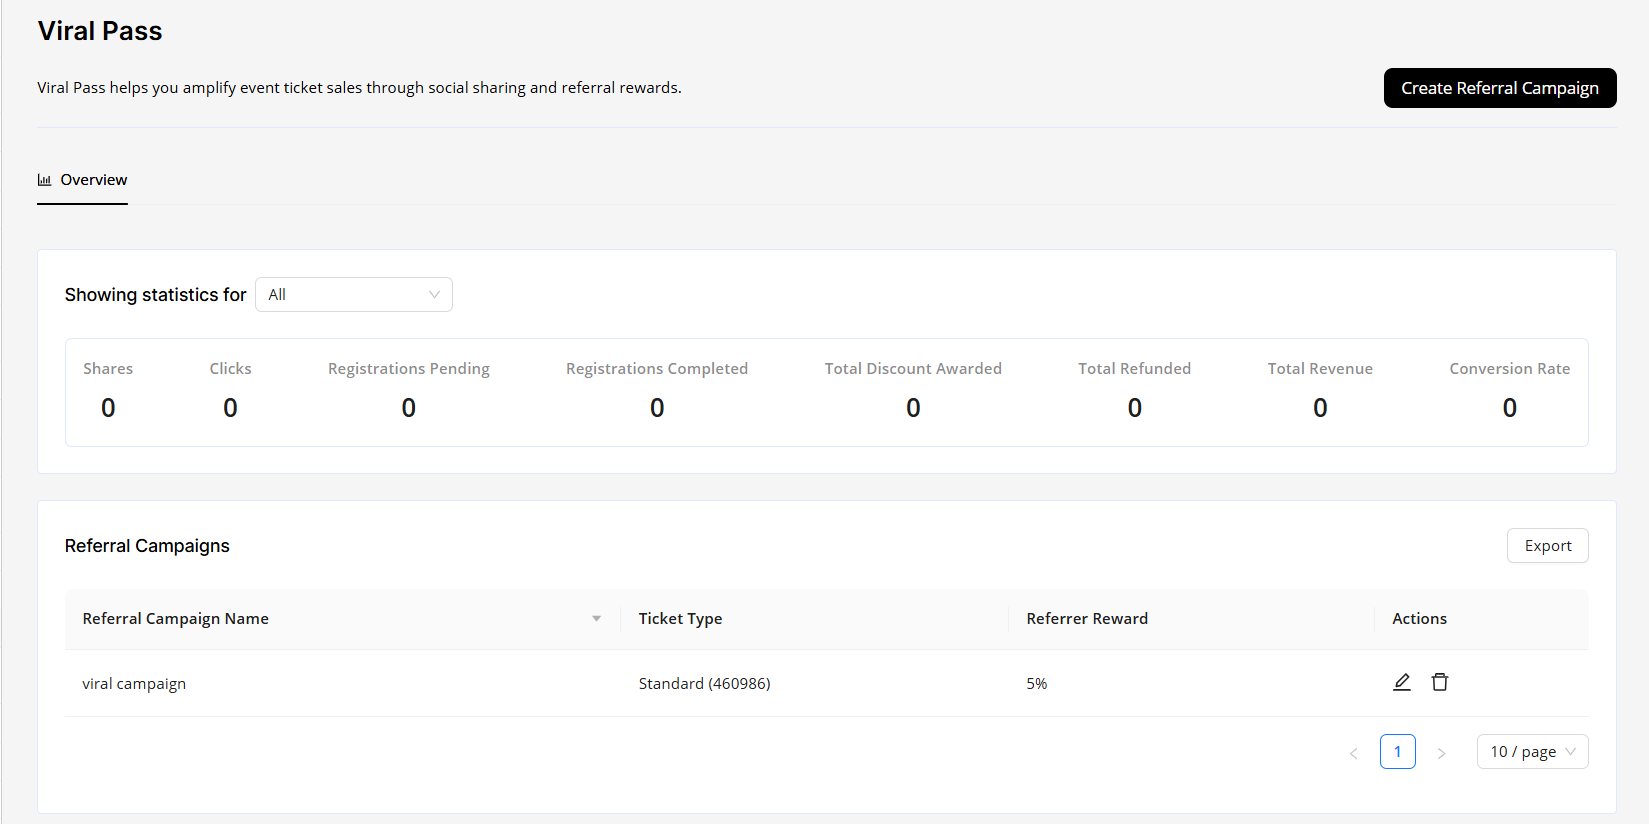Image resolution: width=1649 pixels, height=824 pixels.
Task: Open the statistics filter dropdown showing All
Action: click(354, 295)
